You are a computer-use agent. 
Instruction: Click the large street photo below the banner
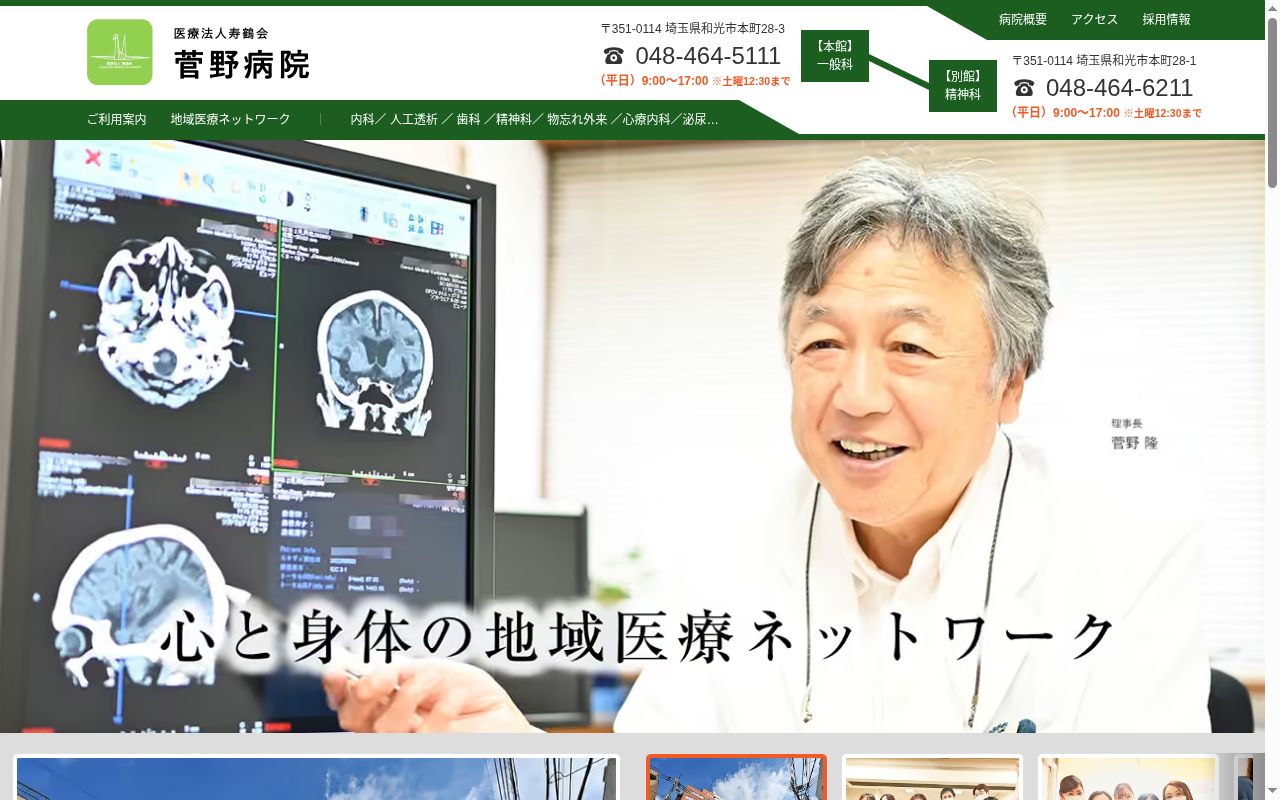click(316, 778)
